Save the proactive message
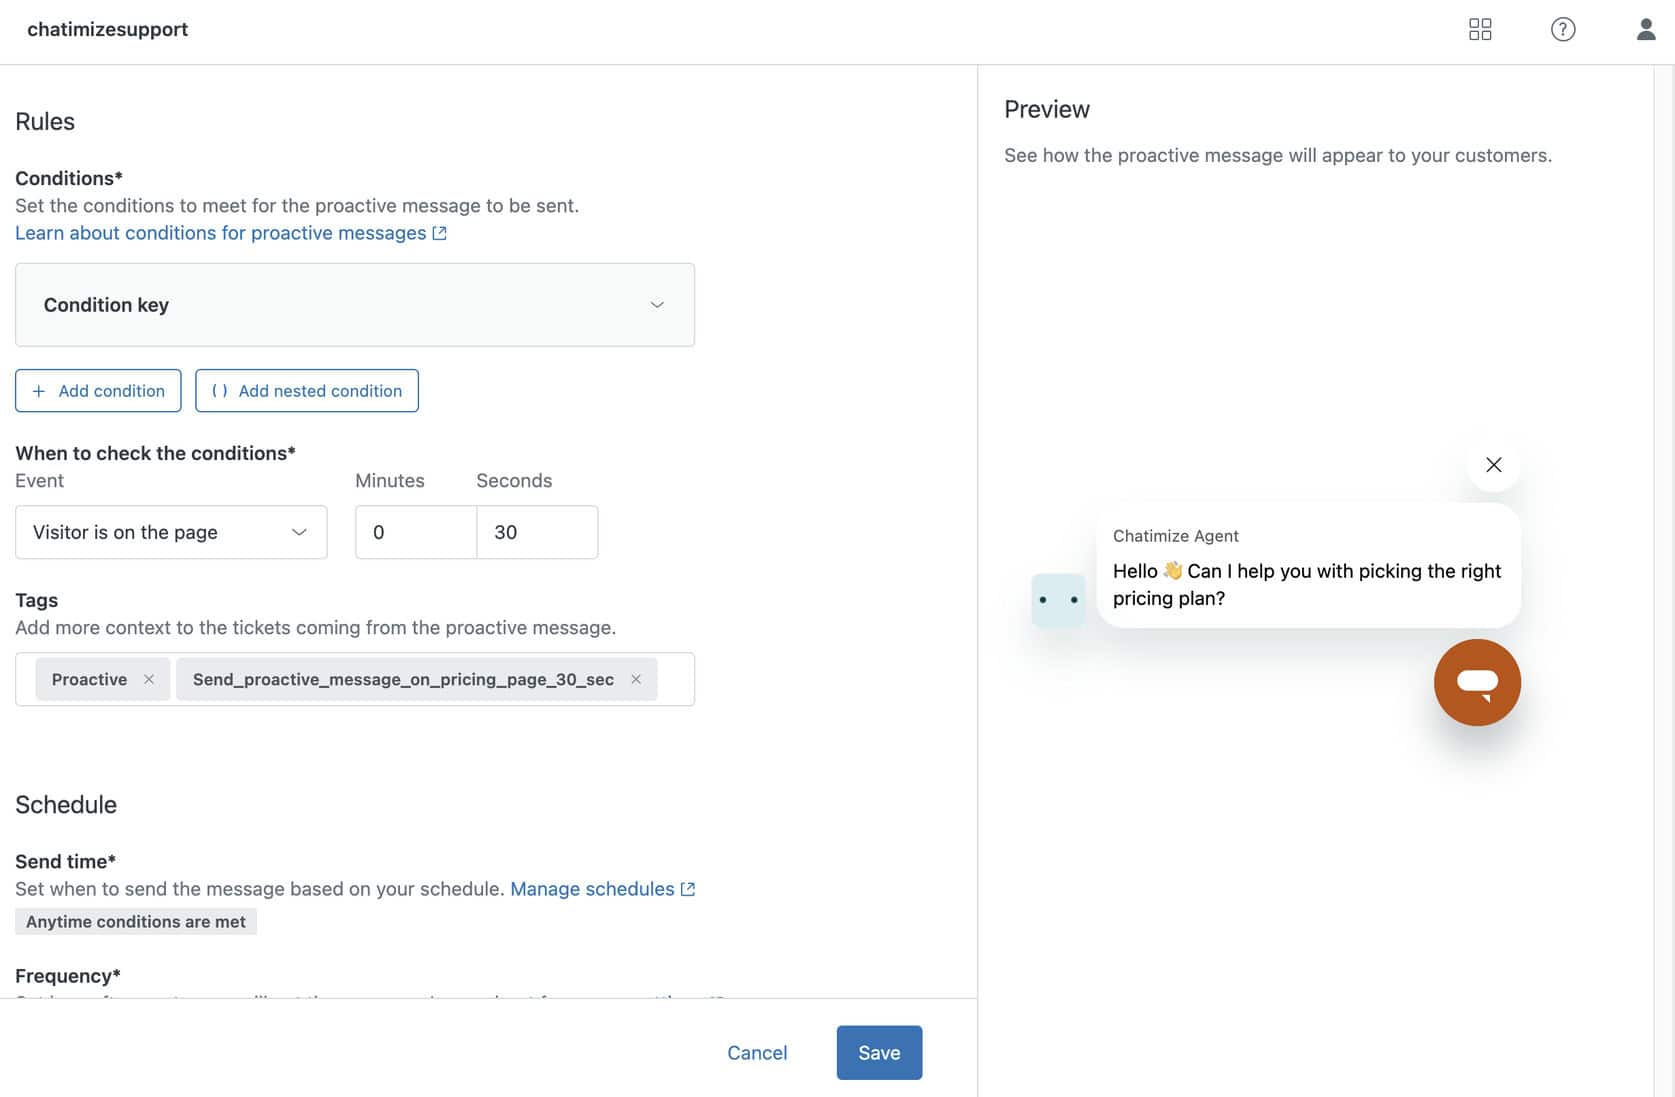1675x1097 pixels. pyautogui.click(x=879, y=1052)
